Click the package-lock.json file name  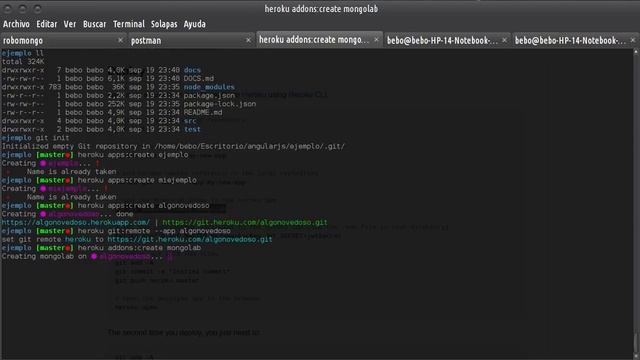220,104
